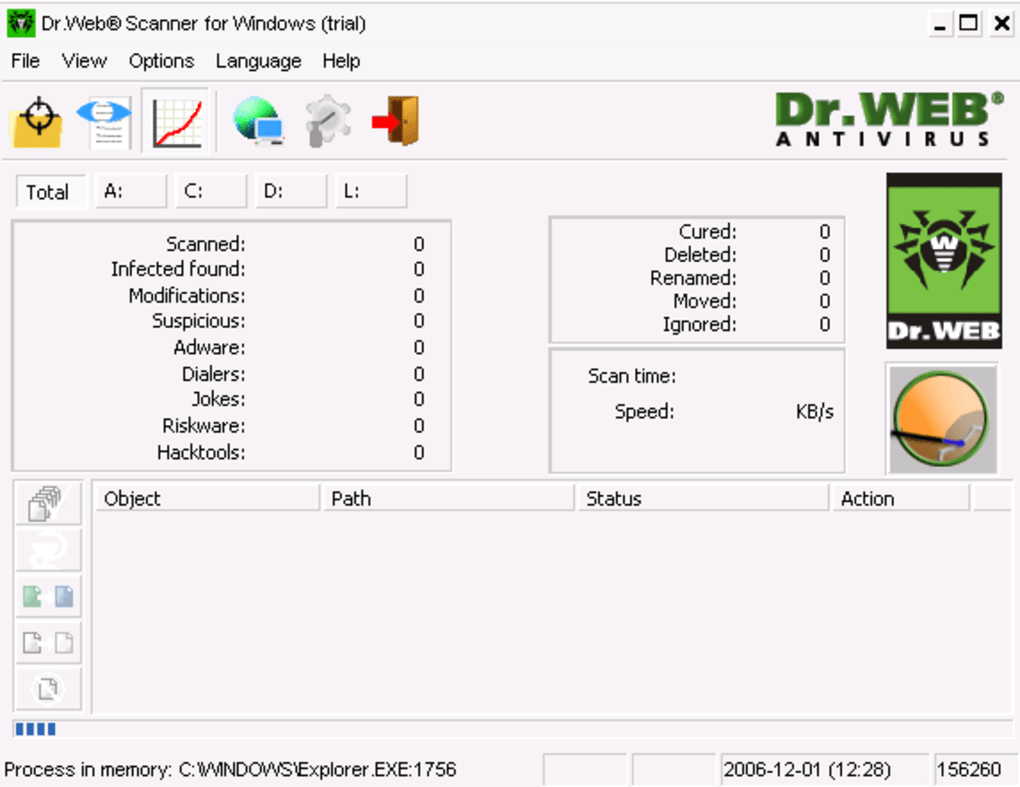The width and height of the screenshot is (1020, 787).
Task: Launch the virus database update
Action: tap(257, 118)
